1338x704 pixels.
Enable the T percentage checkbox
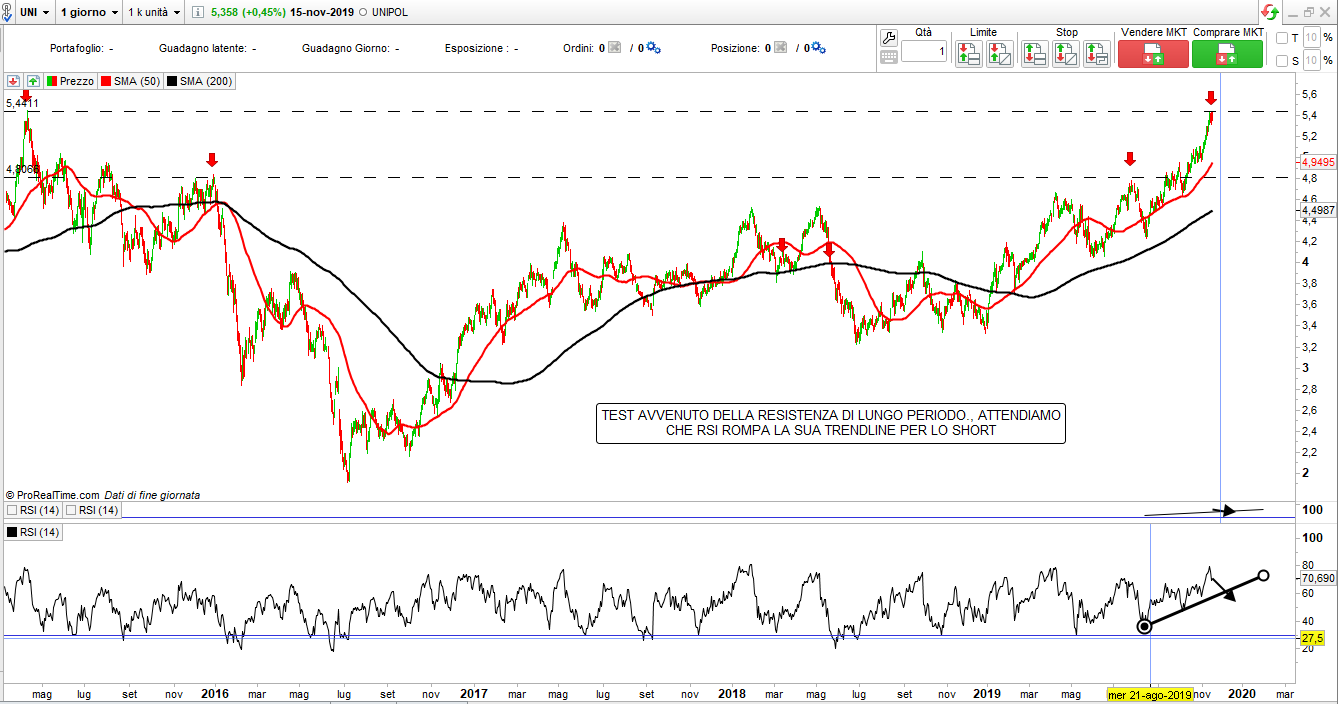point(1283,38)
